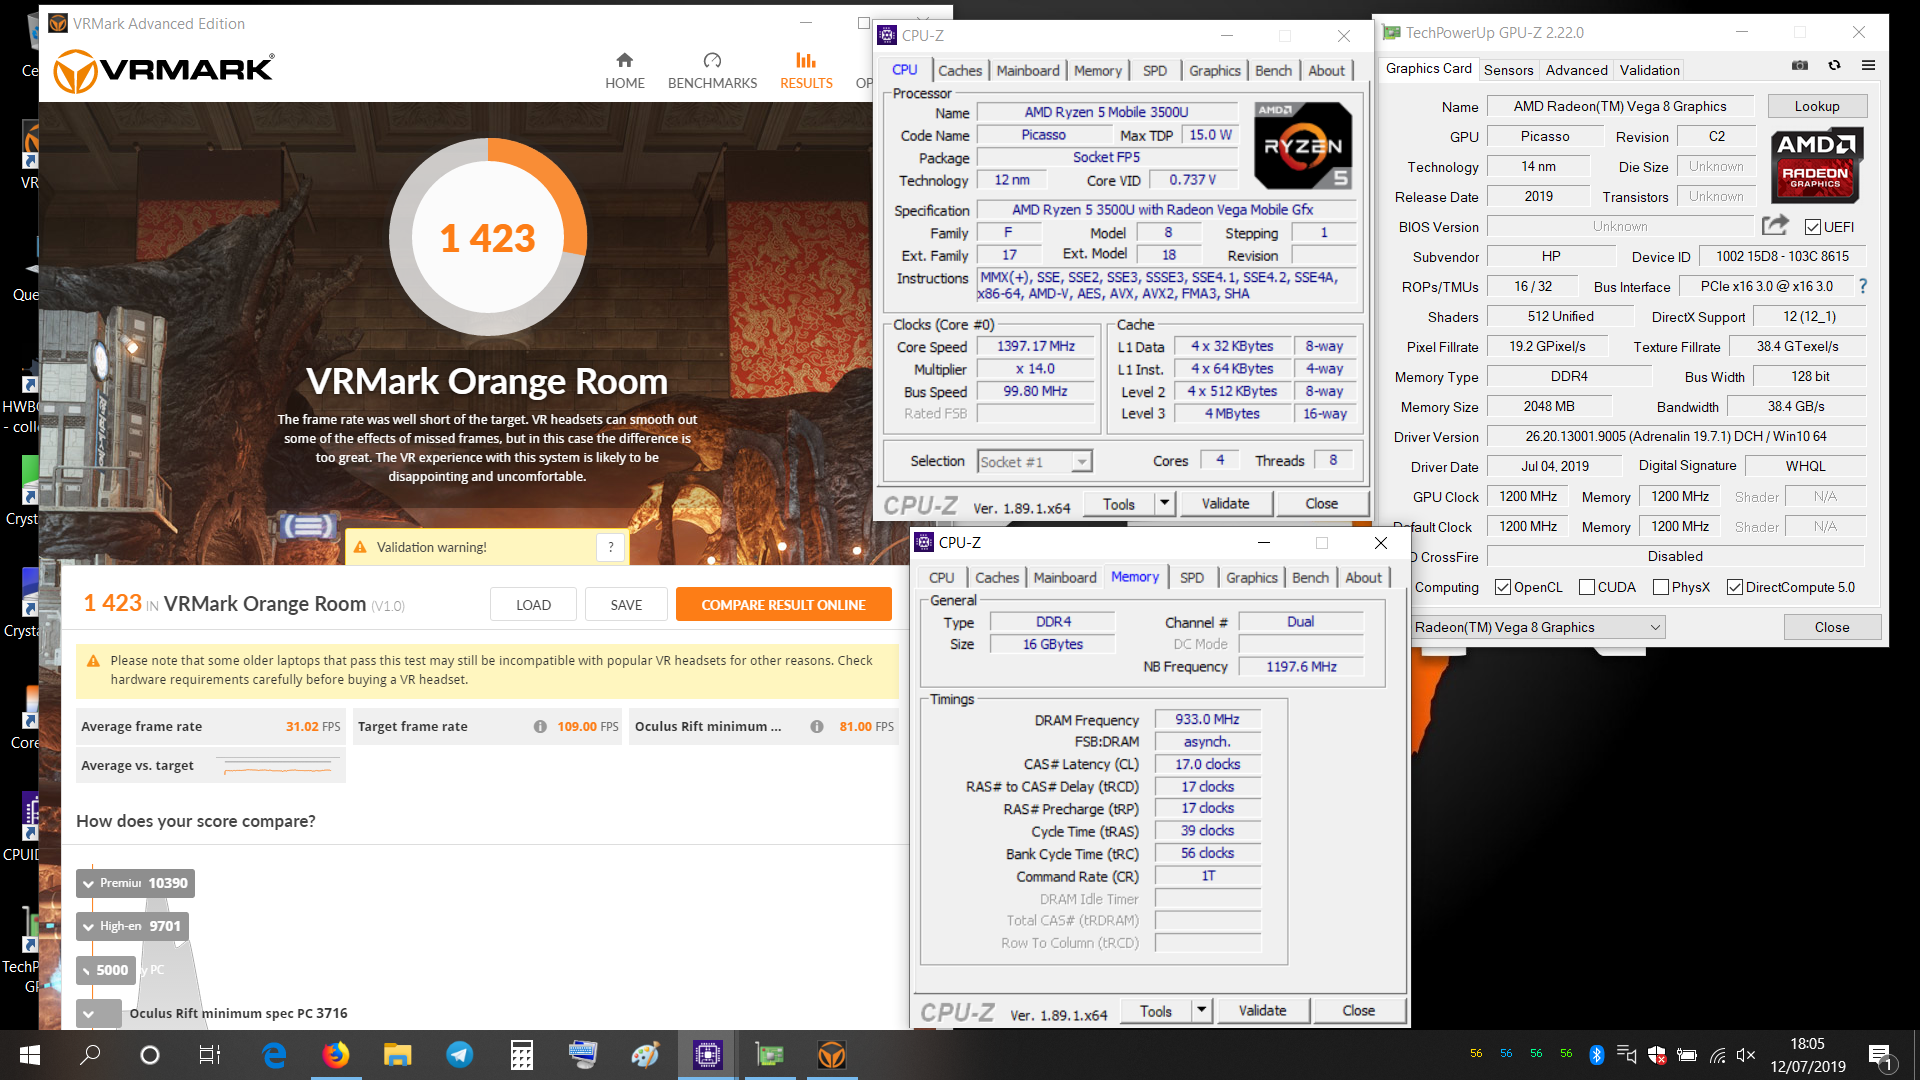
Task: Click the Lookup button in GPU-Z
Action: (1816, 106)
